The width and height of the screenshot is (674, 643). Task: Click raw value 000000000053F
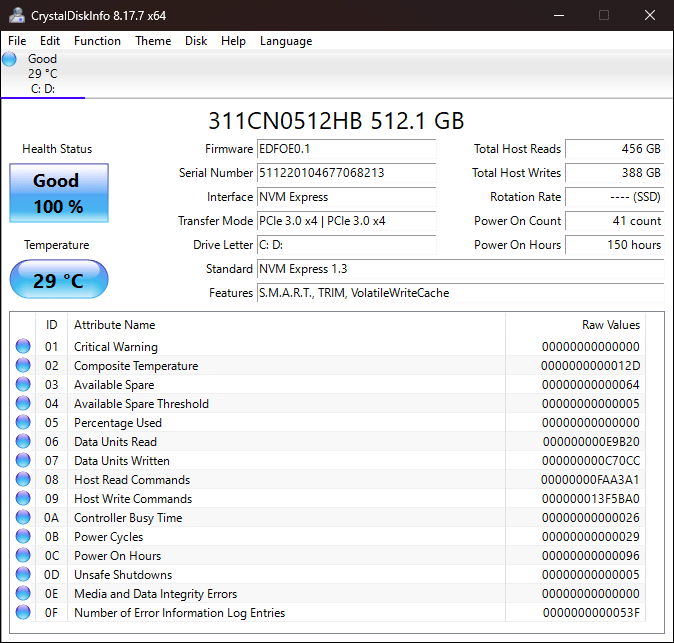point(591,613)
